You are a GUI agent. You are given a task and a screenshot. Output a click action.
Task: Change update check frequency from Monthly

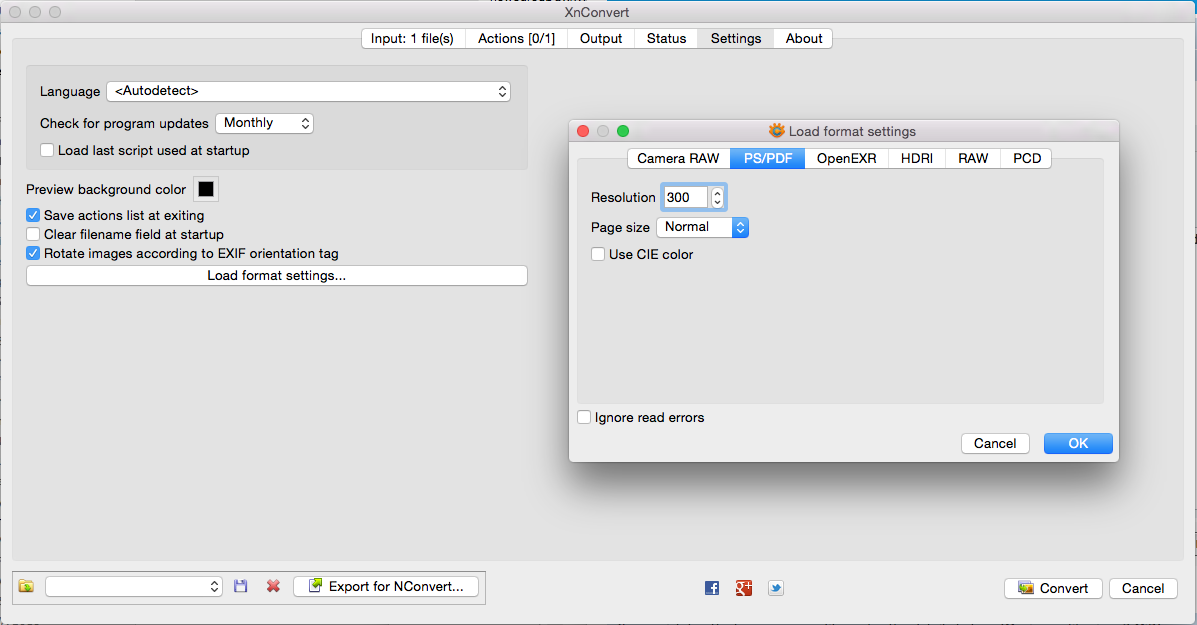click(x=264, y=123)
